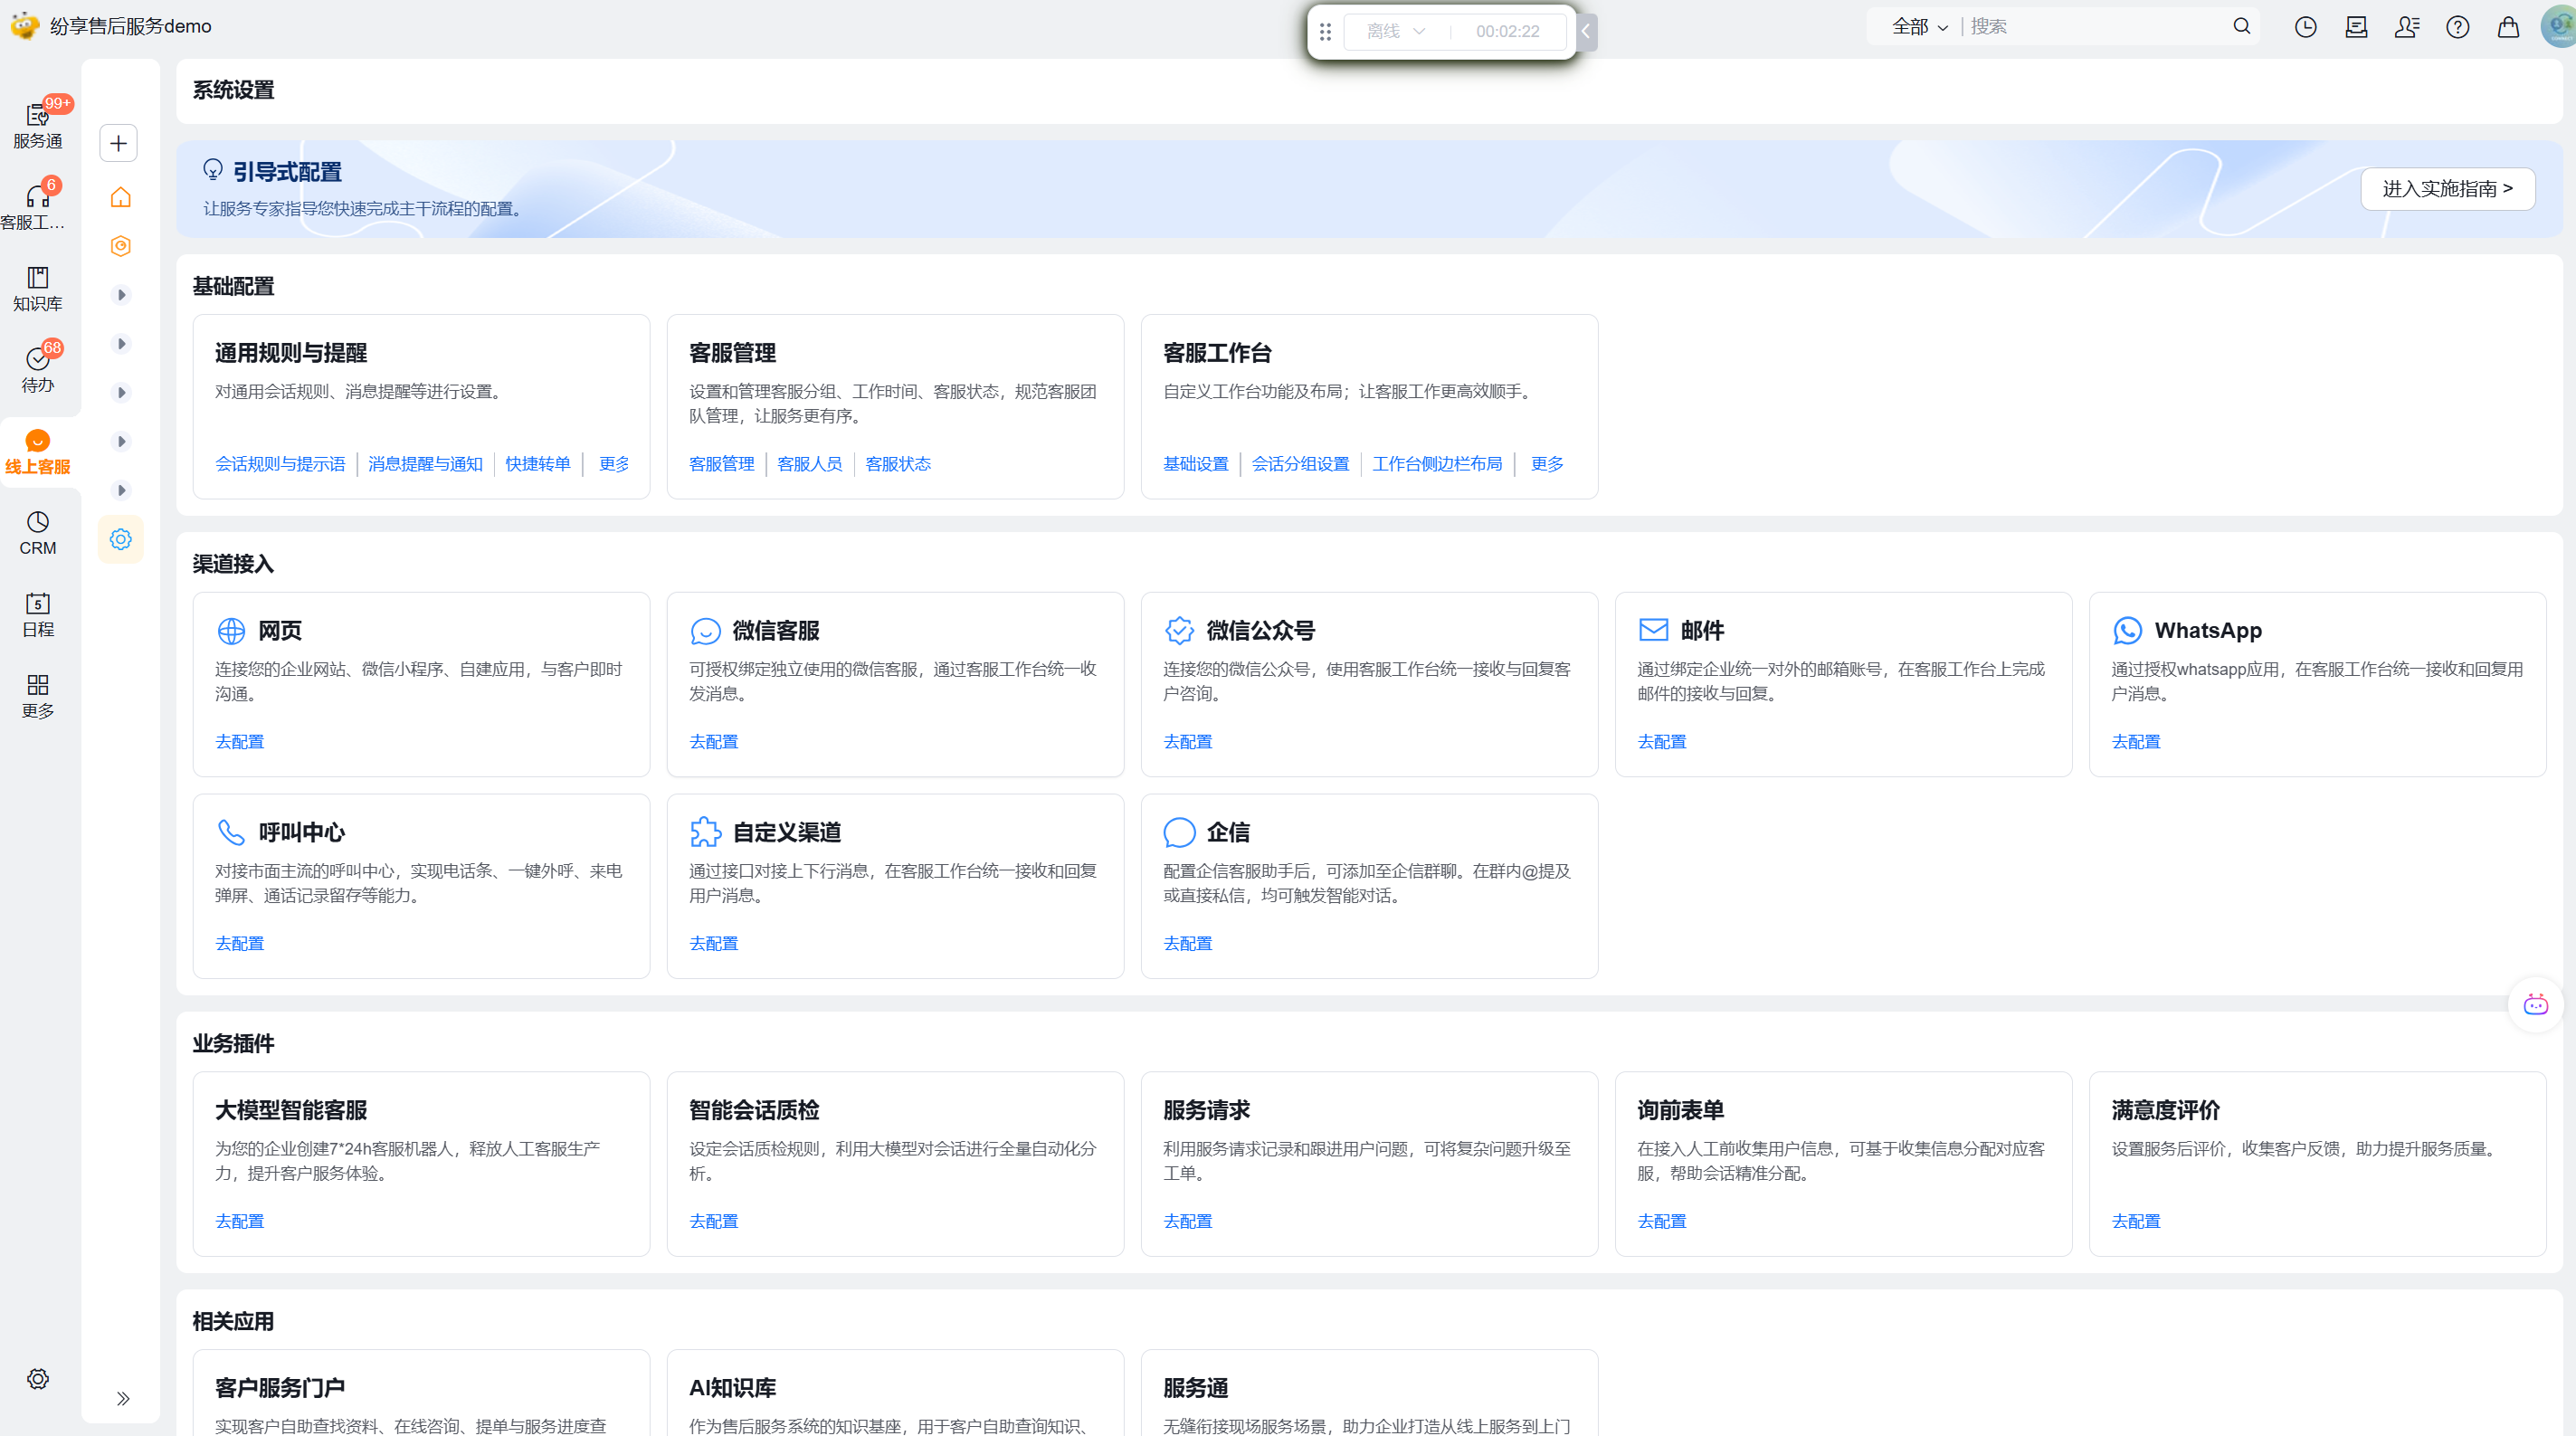Open the 离线 status dropdown
Viewport: 2576px width, 1436px height.
coord(1396,31)
